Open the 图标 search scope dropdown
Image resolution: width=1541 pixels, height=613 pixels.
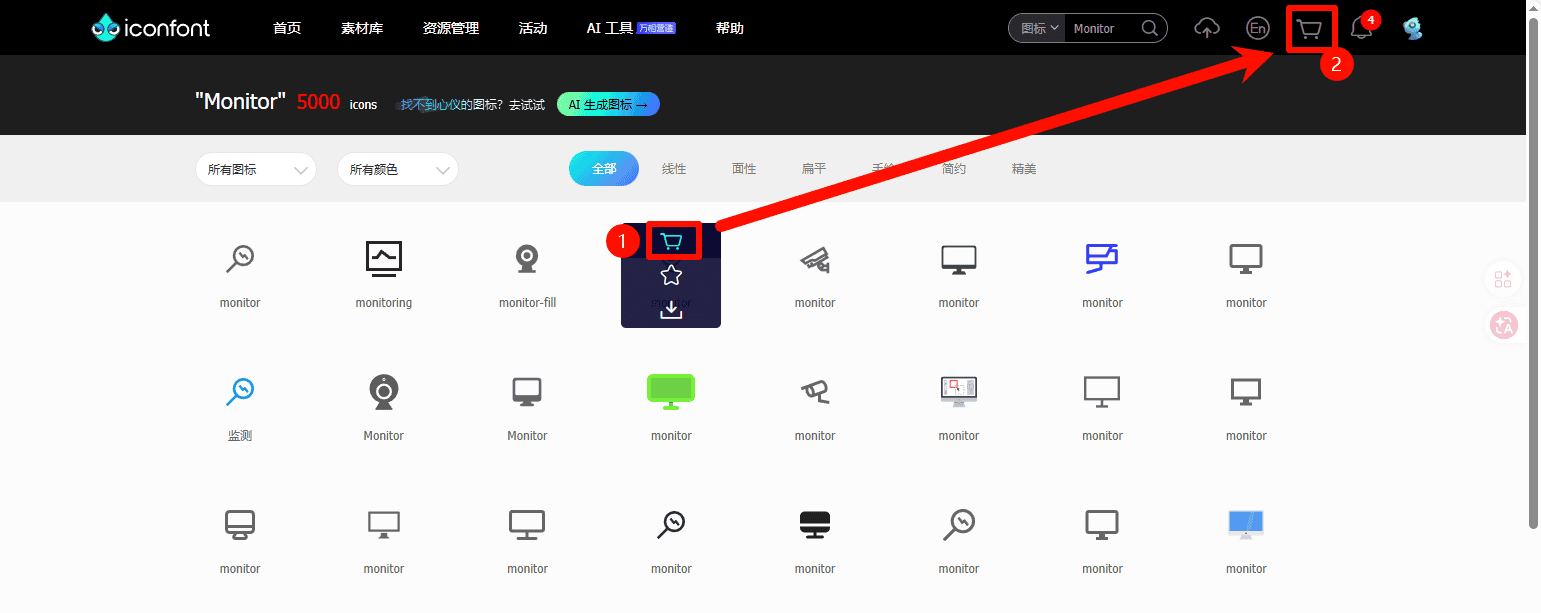pyautogui.click(x=1035, y=27)
